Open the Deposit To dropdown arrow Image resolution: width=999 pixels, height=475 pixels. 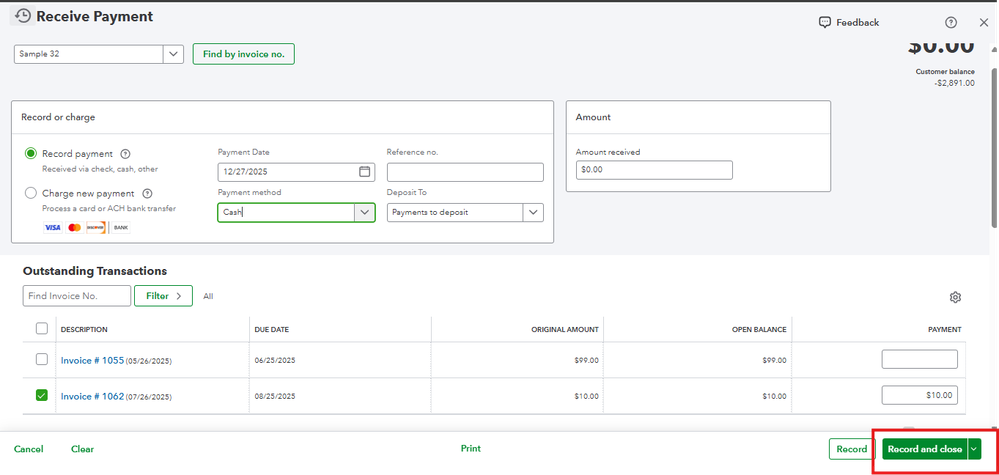pyautogui.click(x=533, y=212)
